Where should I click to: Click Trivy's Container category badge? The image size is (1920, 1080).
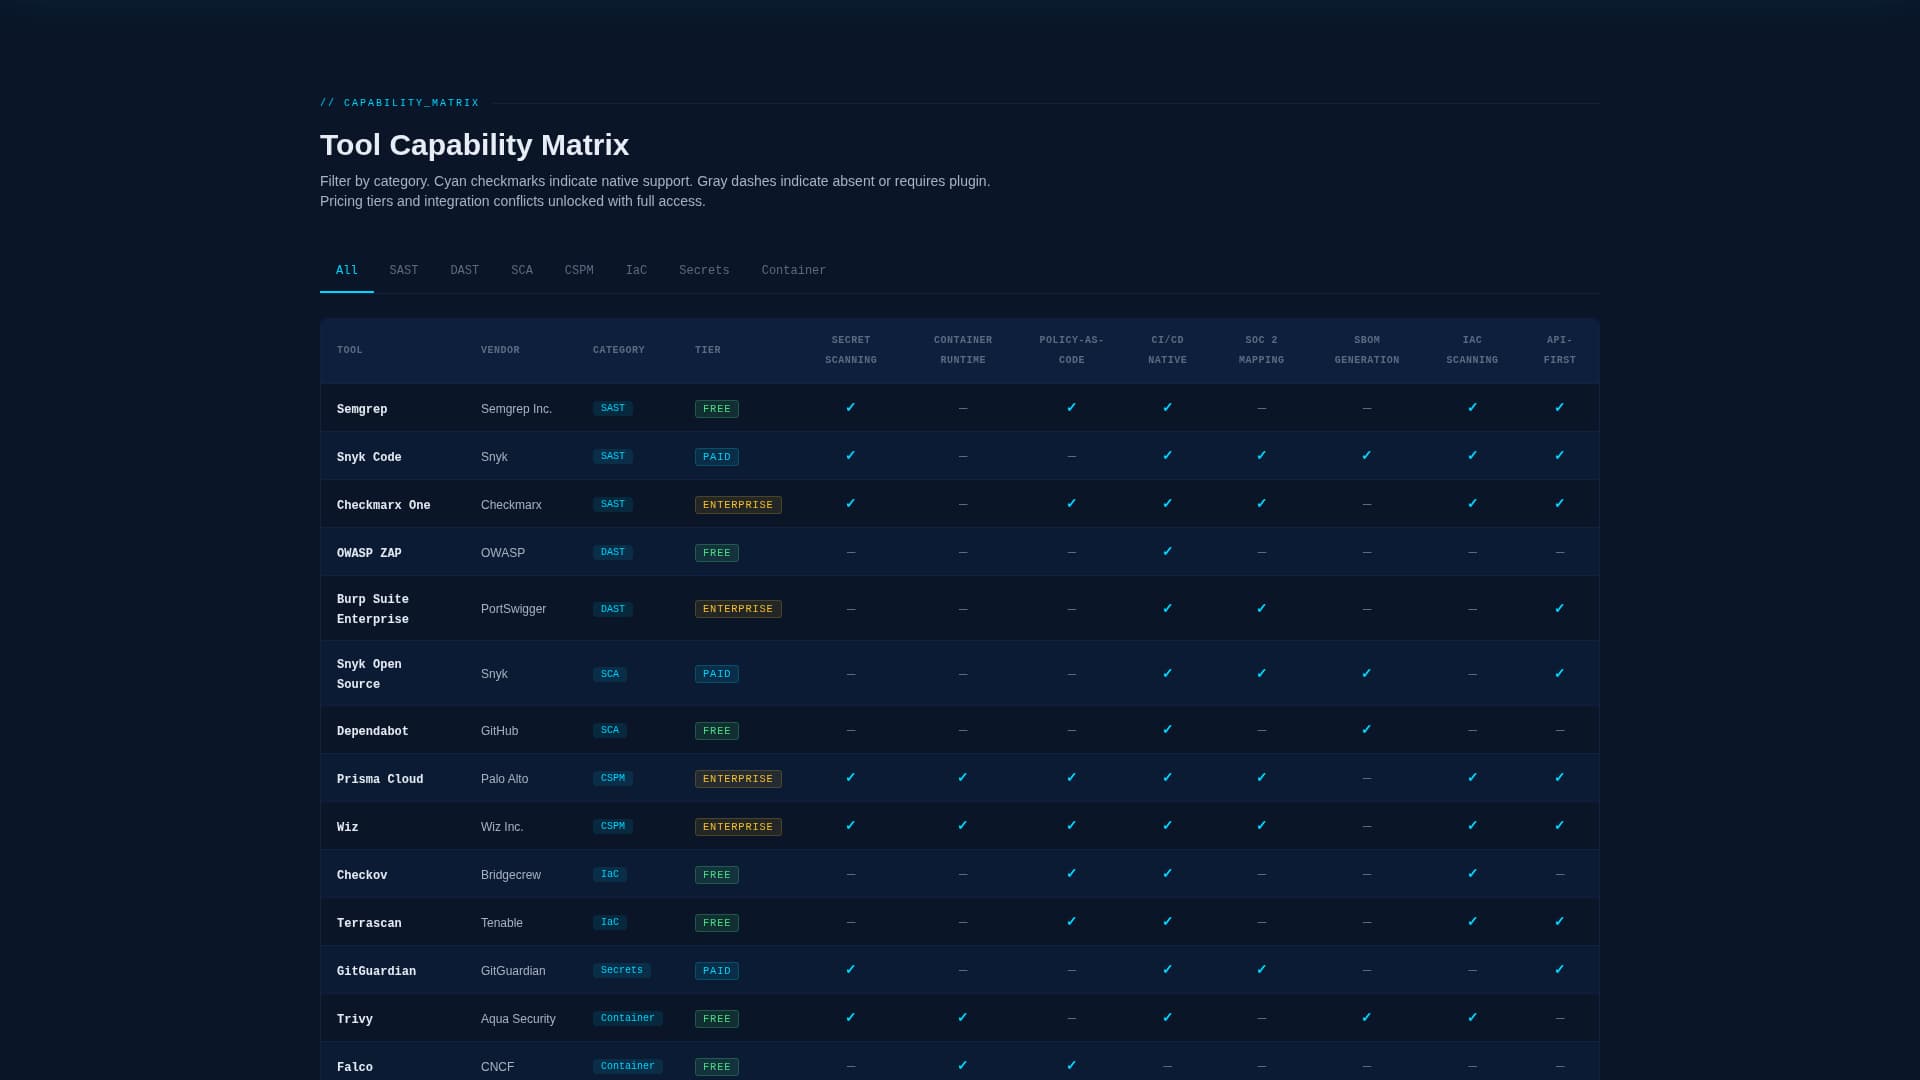[x=628, y=1018]
